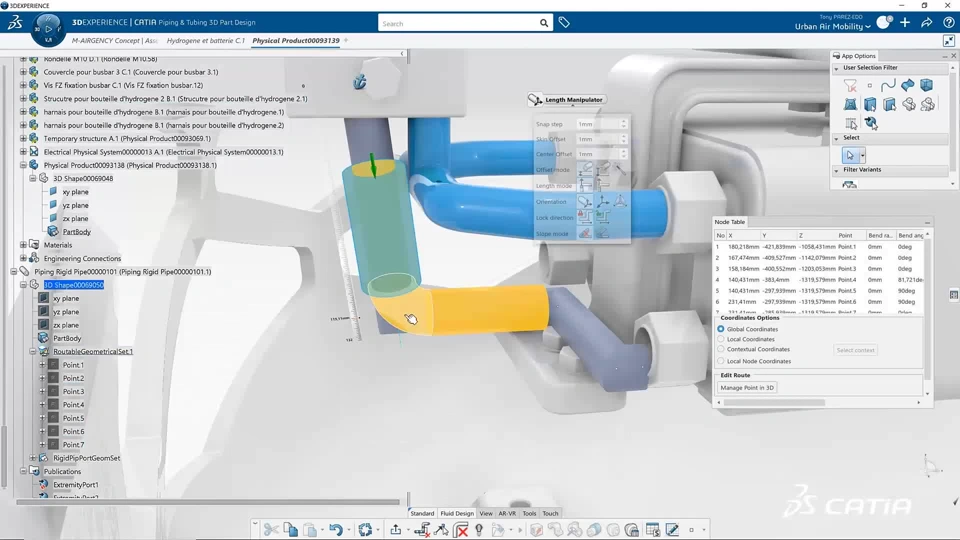Switch to View tab

(486, 514)
